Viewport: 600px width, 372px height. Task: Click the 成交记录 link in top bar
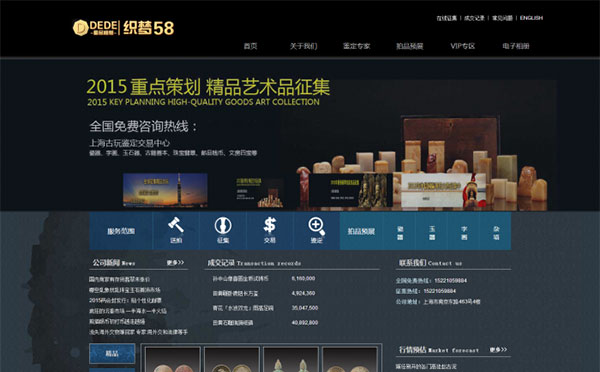[x=474, y=18]
